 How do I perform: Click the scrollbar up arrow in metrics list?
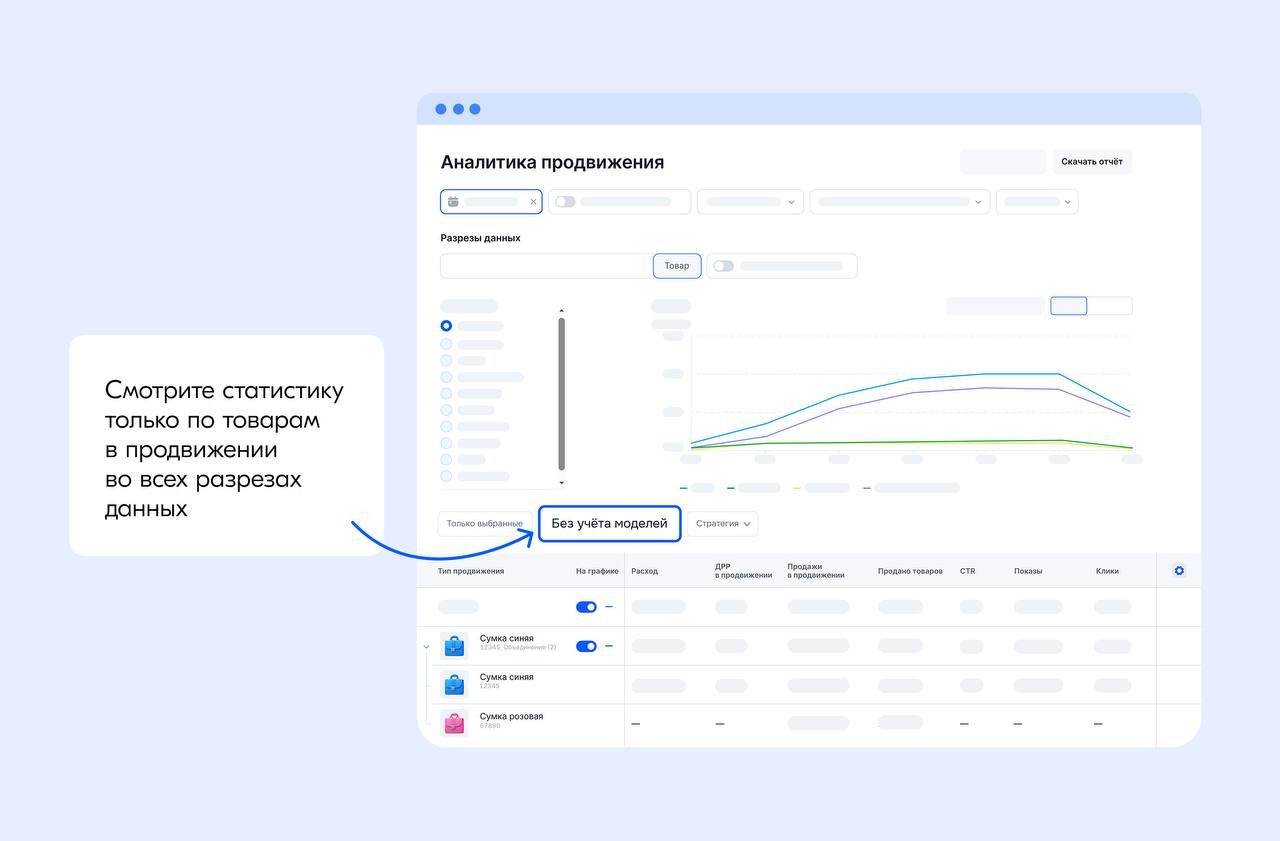[561, 311]
